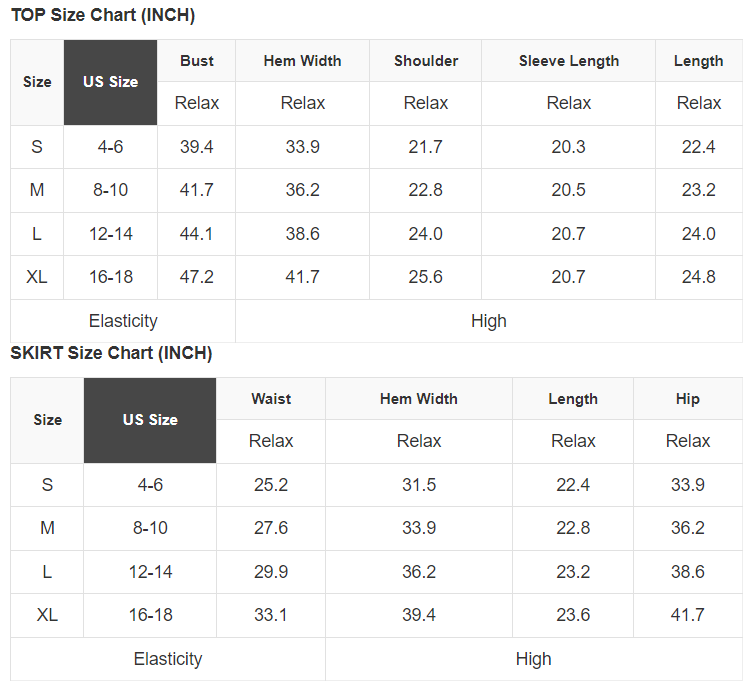
Task: Select bust value 39.4 for size S
Action: click(x=197, y=147)
